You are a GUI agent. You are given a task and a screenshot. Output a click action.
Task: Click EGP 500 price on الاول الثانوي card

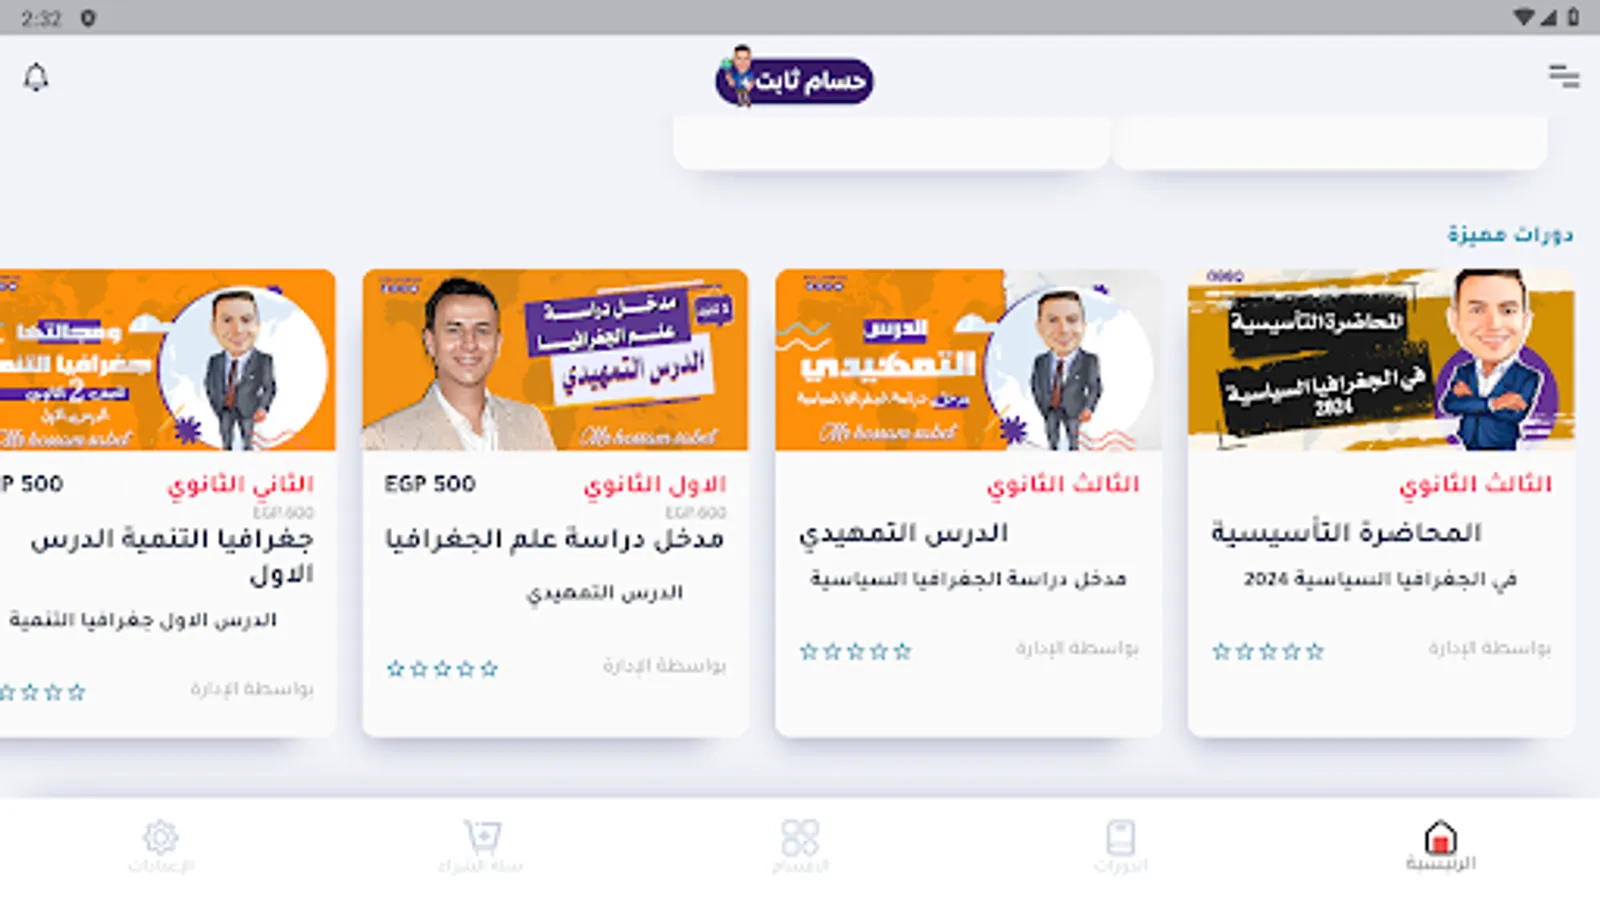[430, 484]
